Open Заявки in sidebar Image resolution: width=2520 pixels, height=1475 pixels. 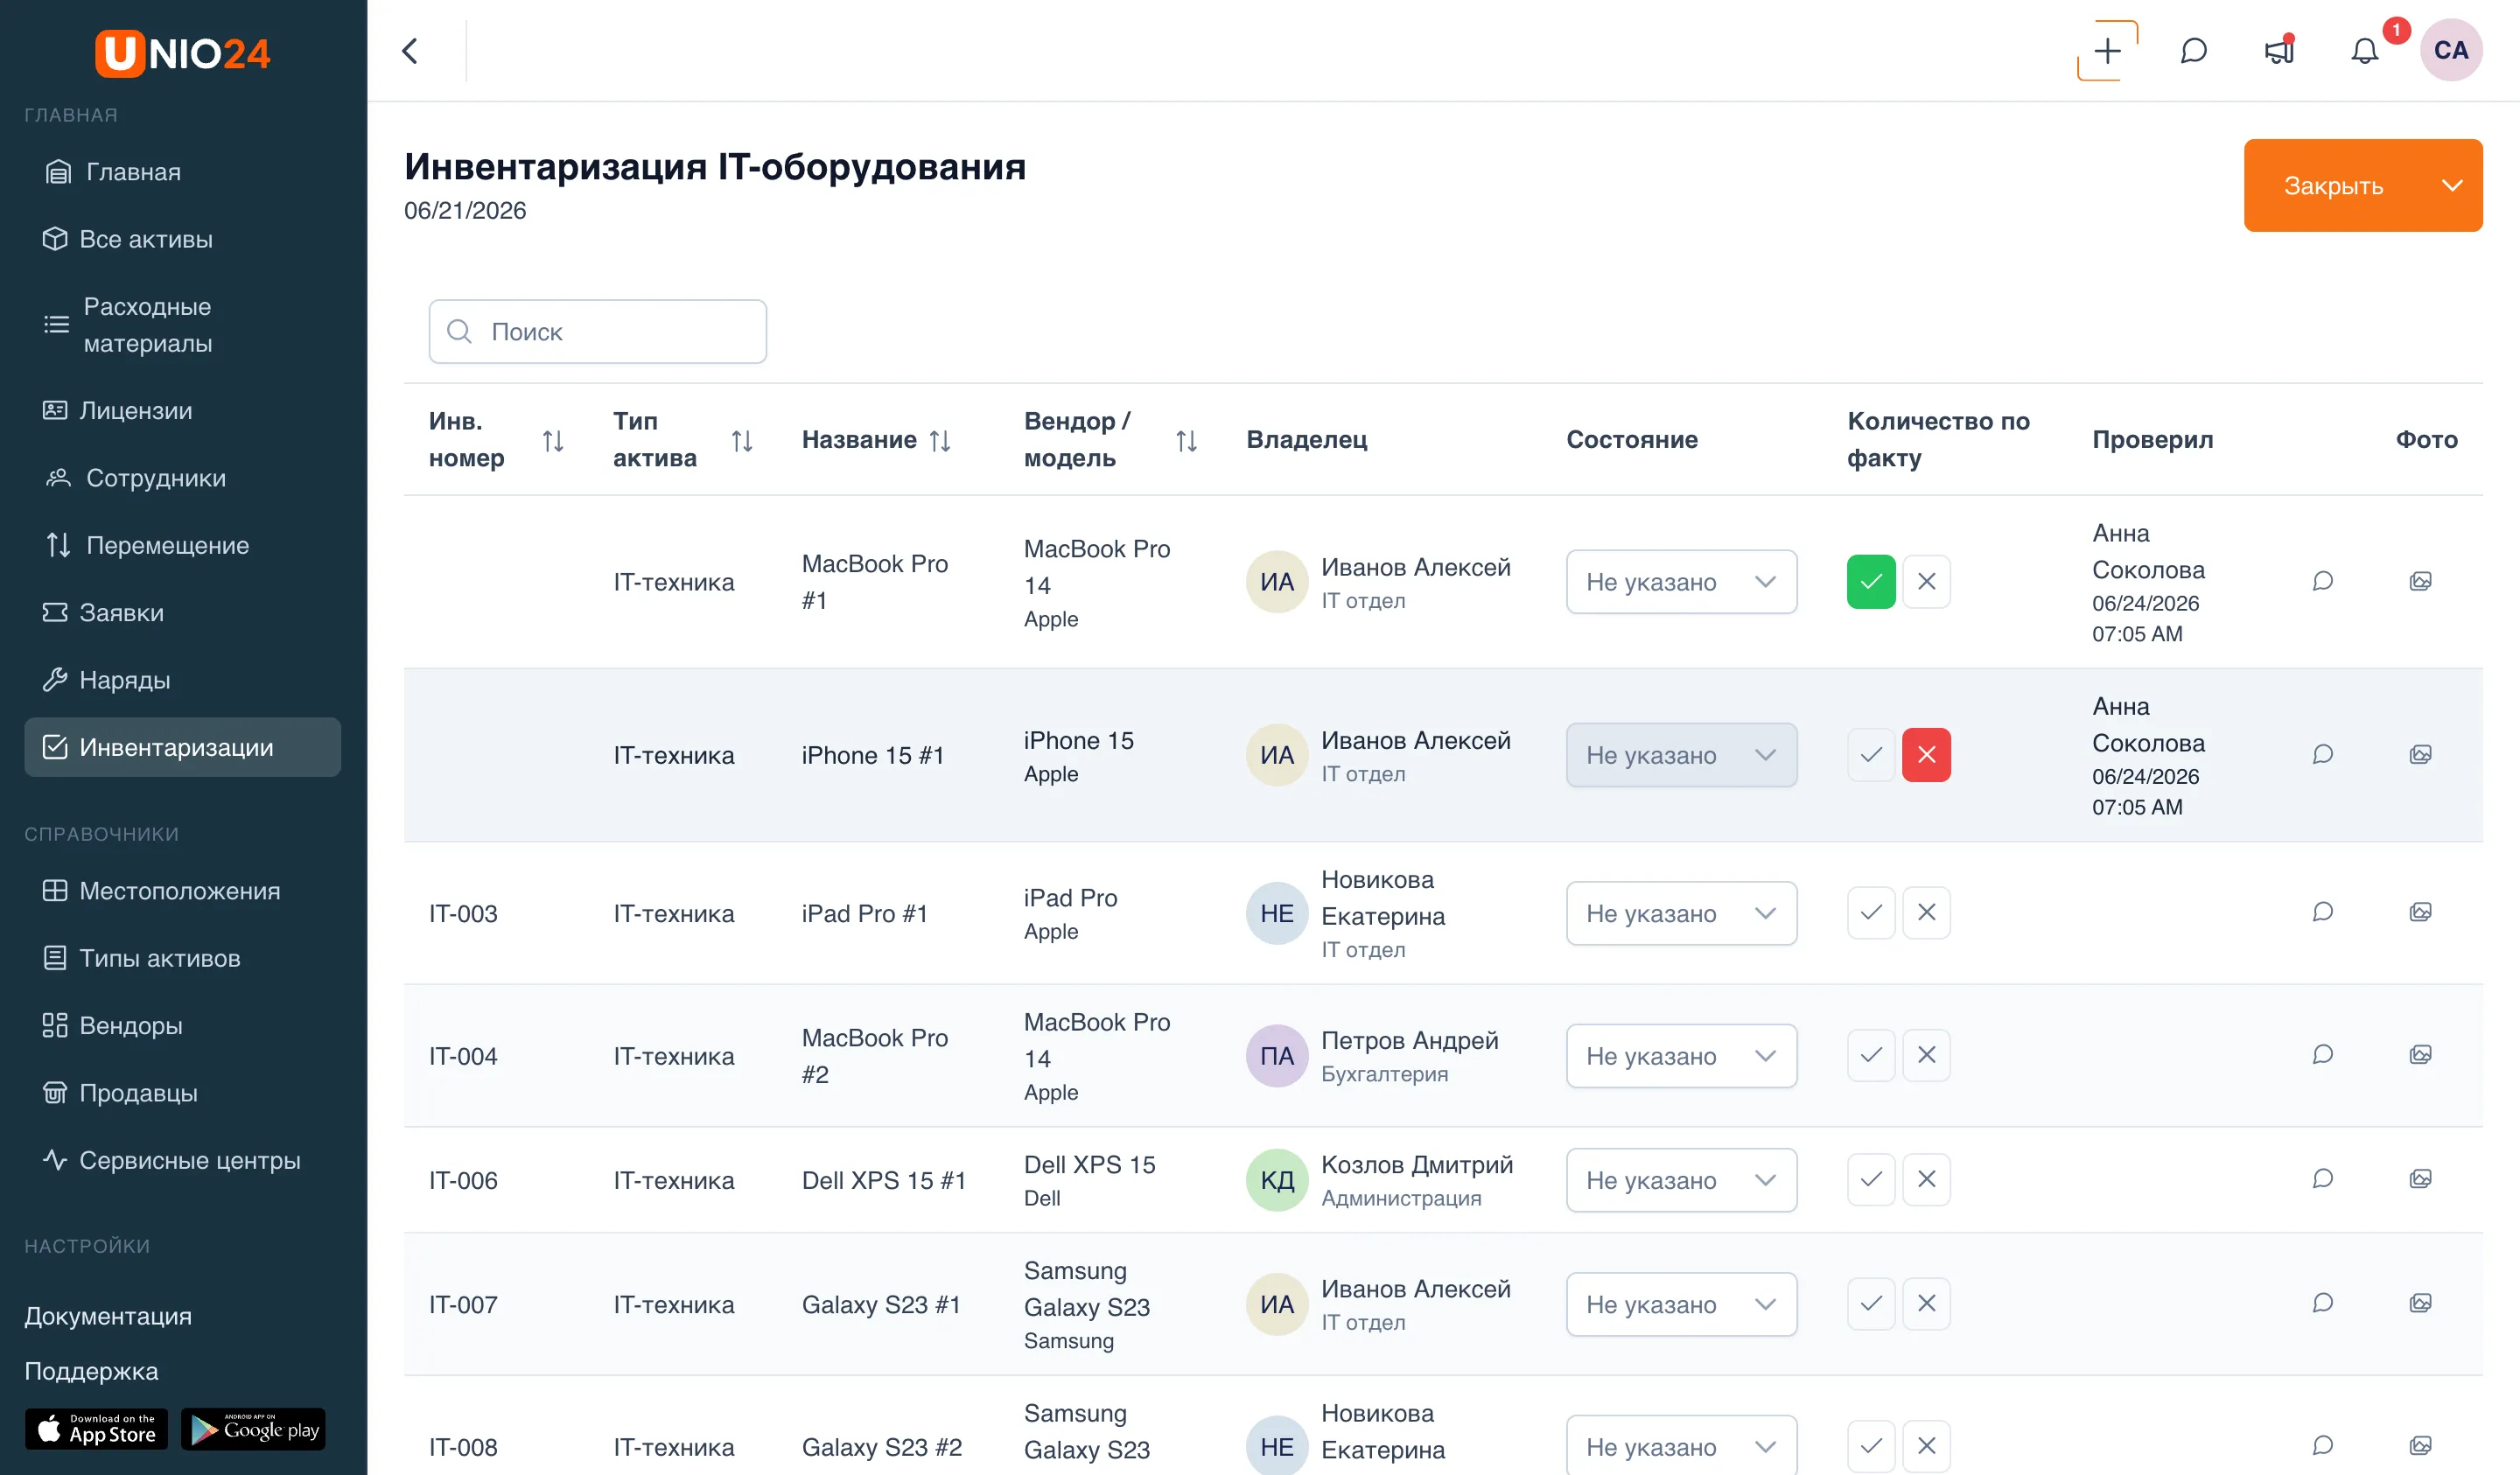[182, 612]
